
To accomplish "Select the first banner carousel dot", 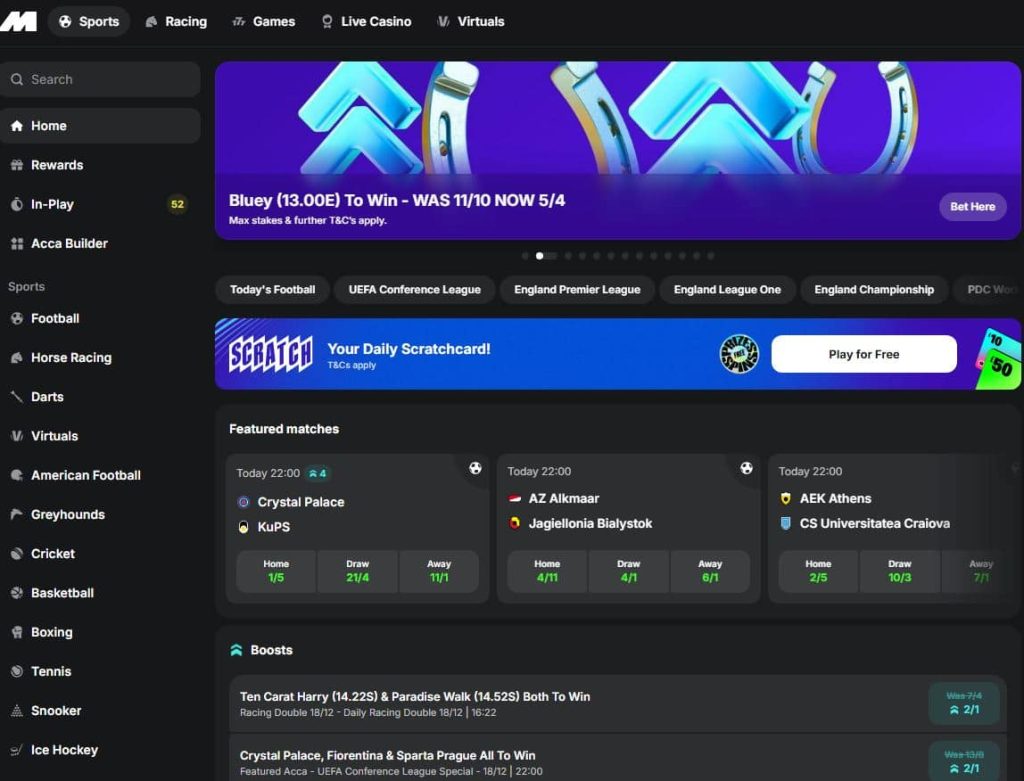I will (x=525, y=256).
